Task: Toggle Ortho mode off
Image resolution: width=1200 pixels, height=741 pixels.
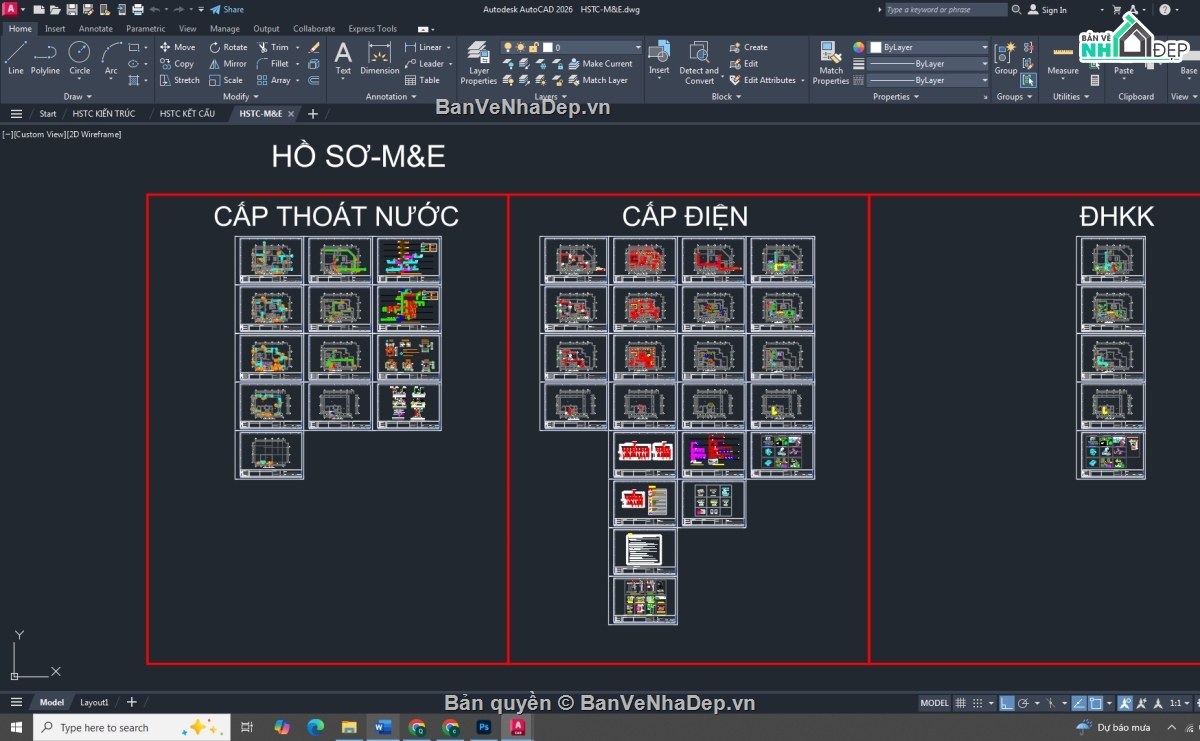Action: [x=1007, y=704]
